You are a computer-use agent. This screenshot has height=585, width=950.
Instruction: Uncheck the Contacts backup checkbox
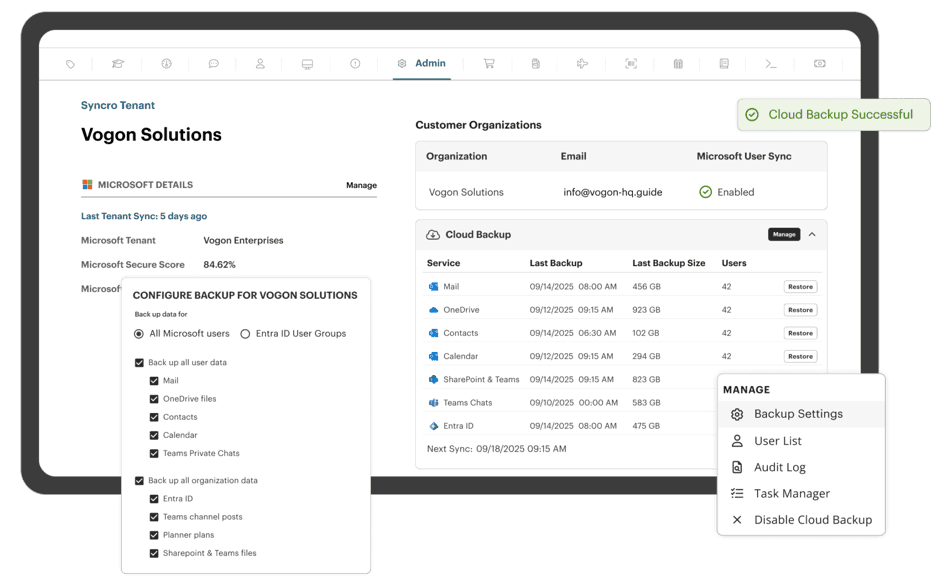pos(154,417)
